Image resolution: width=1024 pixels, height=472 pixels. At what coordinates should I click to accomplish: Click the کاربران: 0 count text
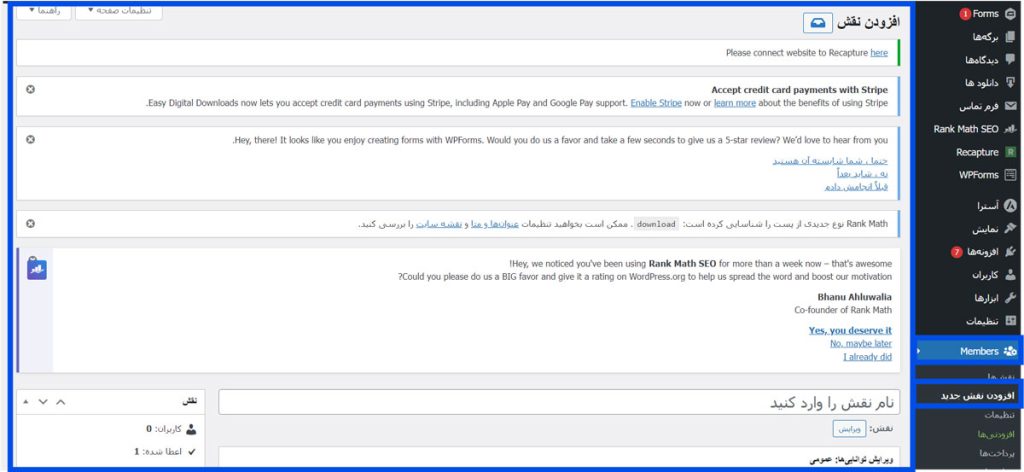[164, 429]
